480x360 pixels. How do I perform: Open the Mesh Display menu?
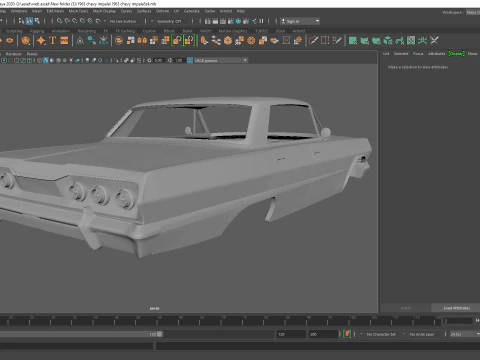pyautogui.click(x=104, y=11)
